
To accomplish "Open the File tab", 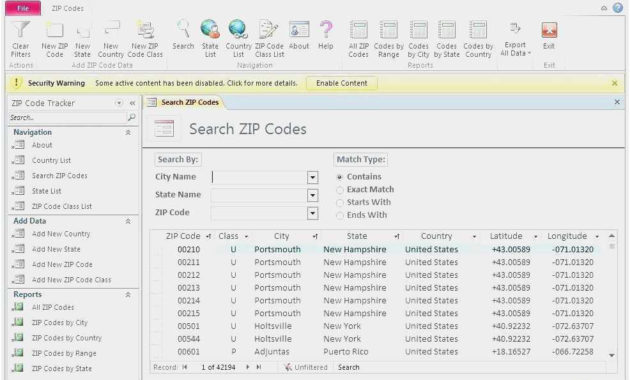I will coord(23,8).
